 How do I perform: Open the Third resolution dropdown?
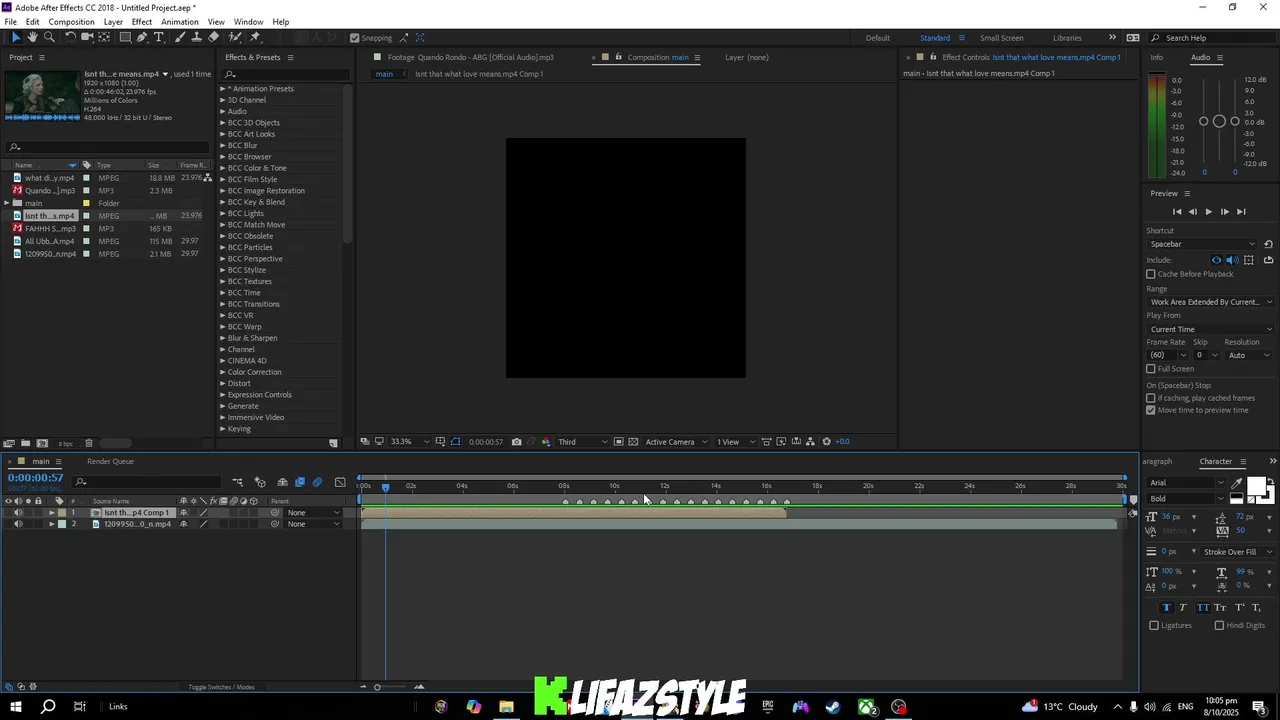(x=582, y=441)
